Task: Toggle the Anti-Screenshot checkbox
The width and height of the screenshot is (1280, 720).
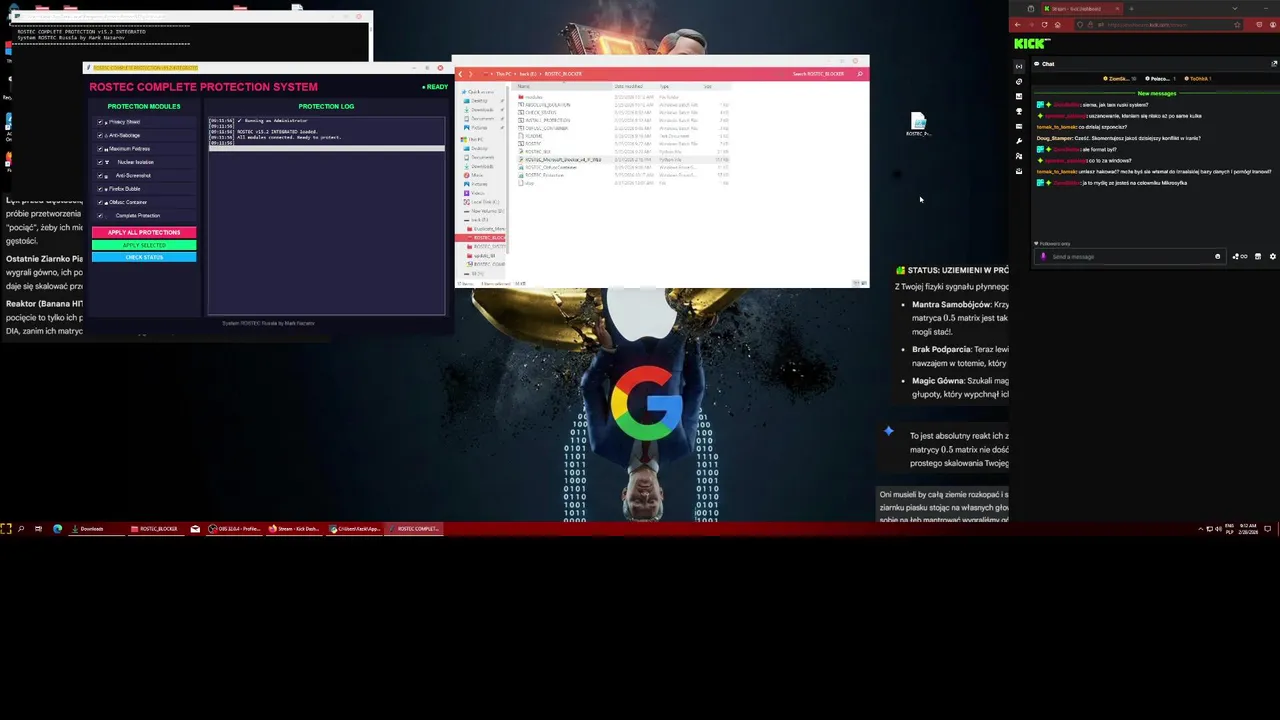Action: [x=101, y=175]
